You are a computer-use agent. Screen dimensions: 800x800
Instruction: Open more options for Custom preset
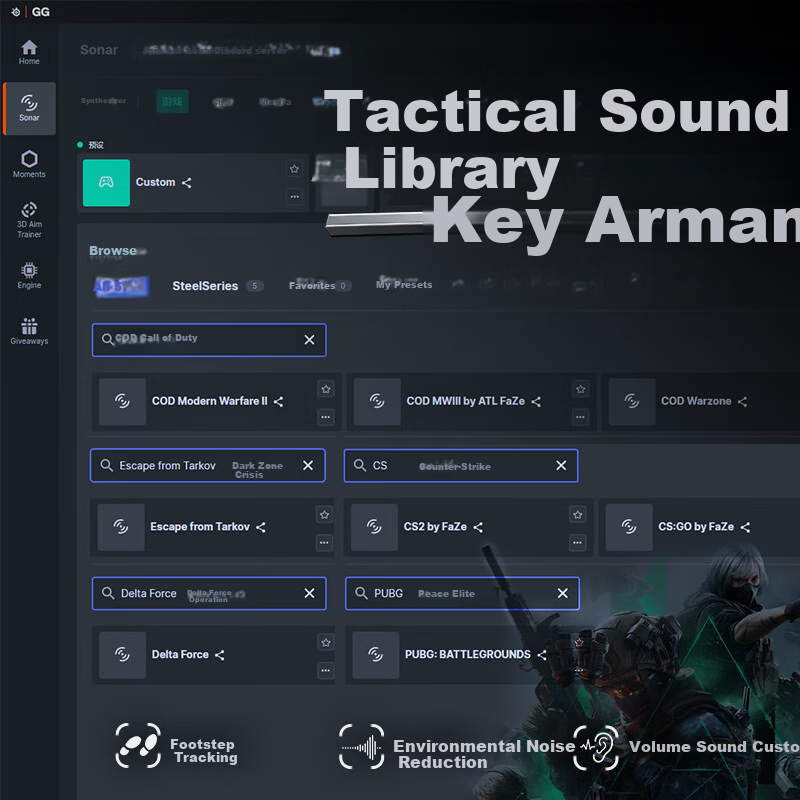(x=294, y=196)
